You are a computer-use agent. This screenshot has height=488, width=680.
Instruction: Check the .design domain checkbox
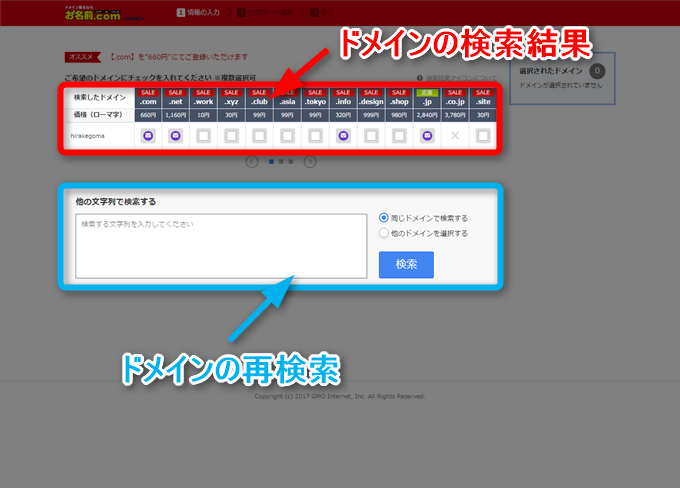pos(371,136)
